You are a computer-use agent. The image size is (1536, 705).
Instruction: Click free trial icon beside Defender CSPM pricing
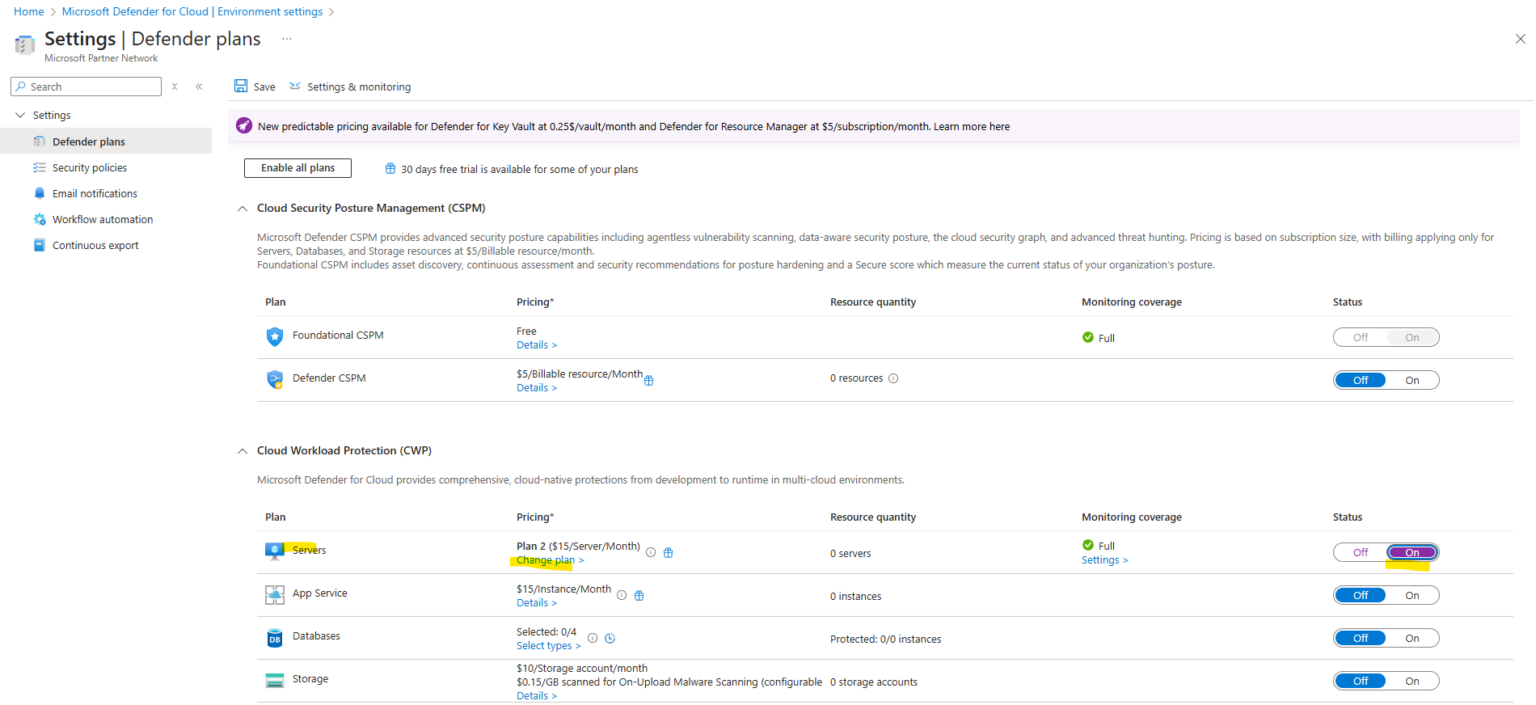point(649,380)
